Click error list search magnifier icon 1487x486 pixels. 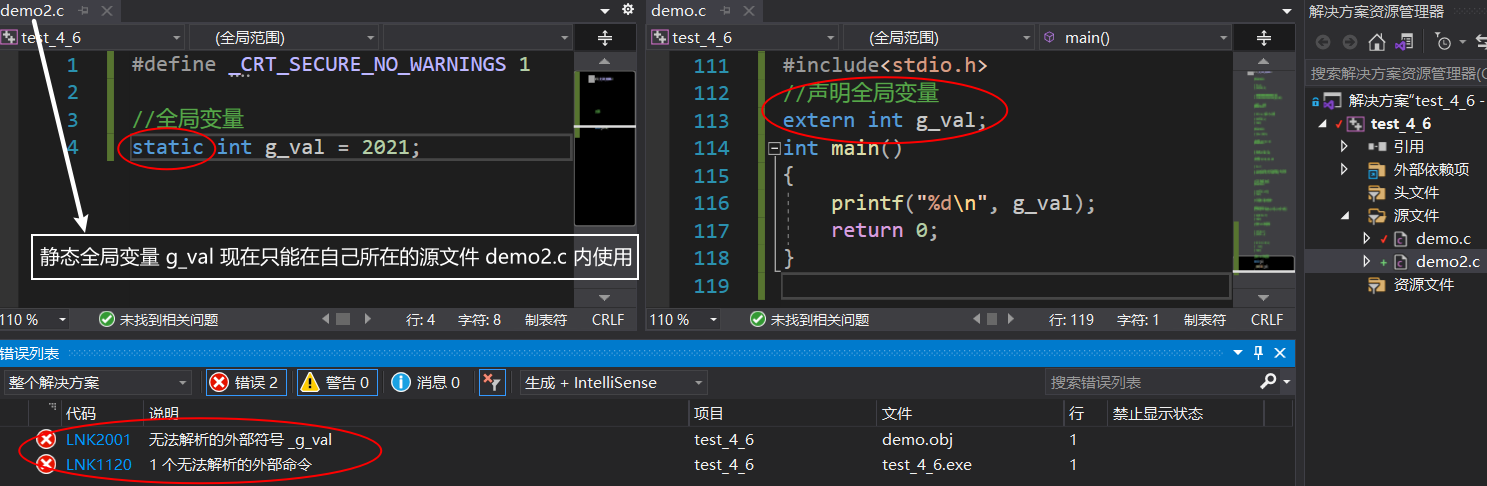tap(1268, 382)
